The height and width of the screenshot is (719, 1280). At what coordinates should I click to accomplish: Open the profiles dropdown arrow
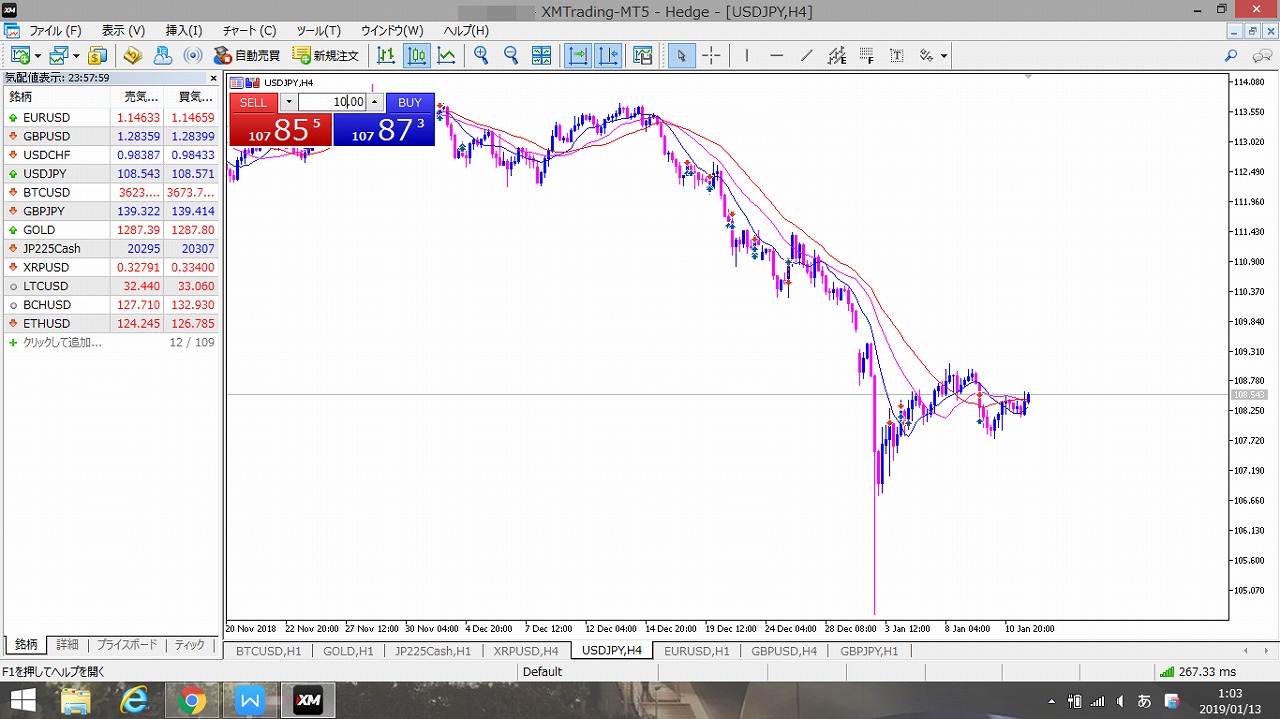76,56
